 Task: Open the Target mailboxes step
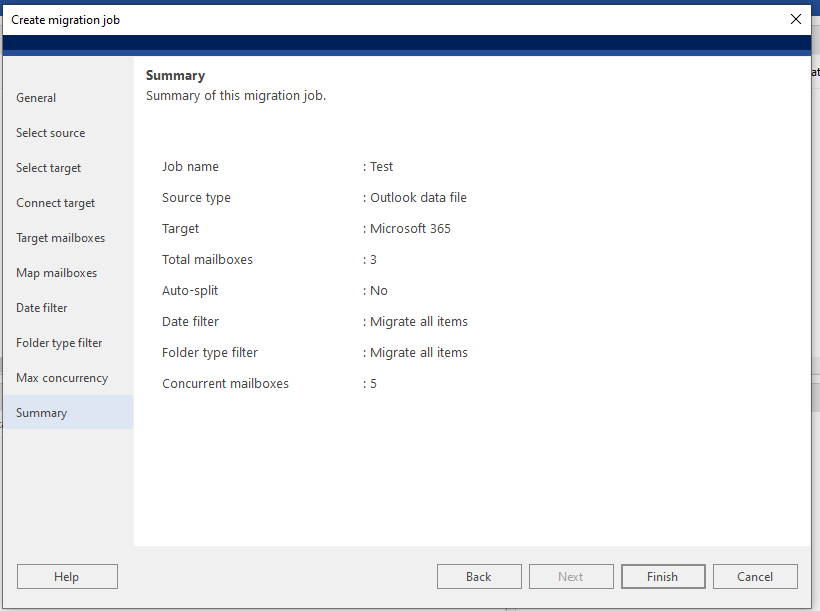tap(60, 237)
